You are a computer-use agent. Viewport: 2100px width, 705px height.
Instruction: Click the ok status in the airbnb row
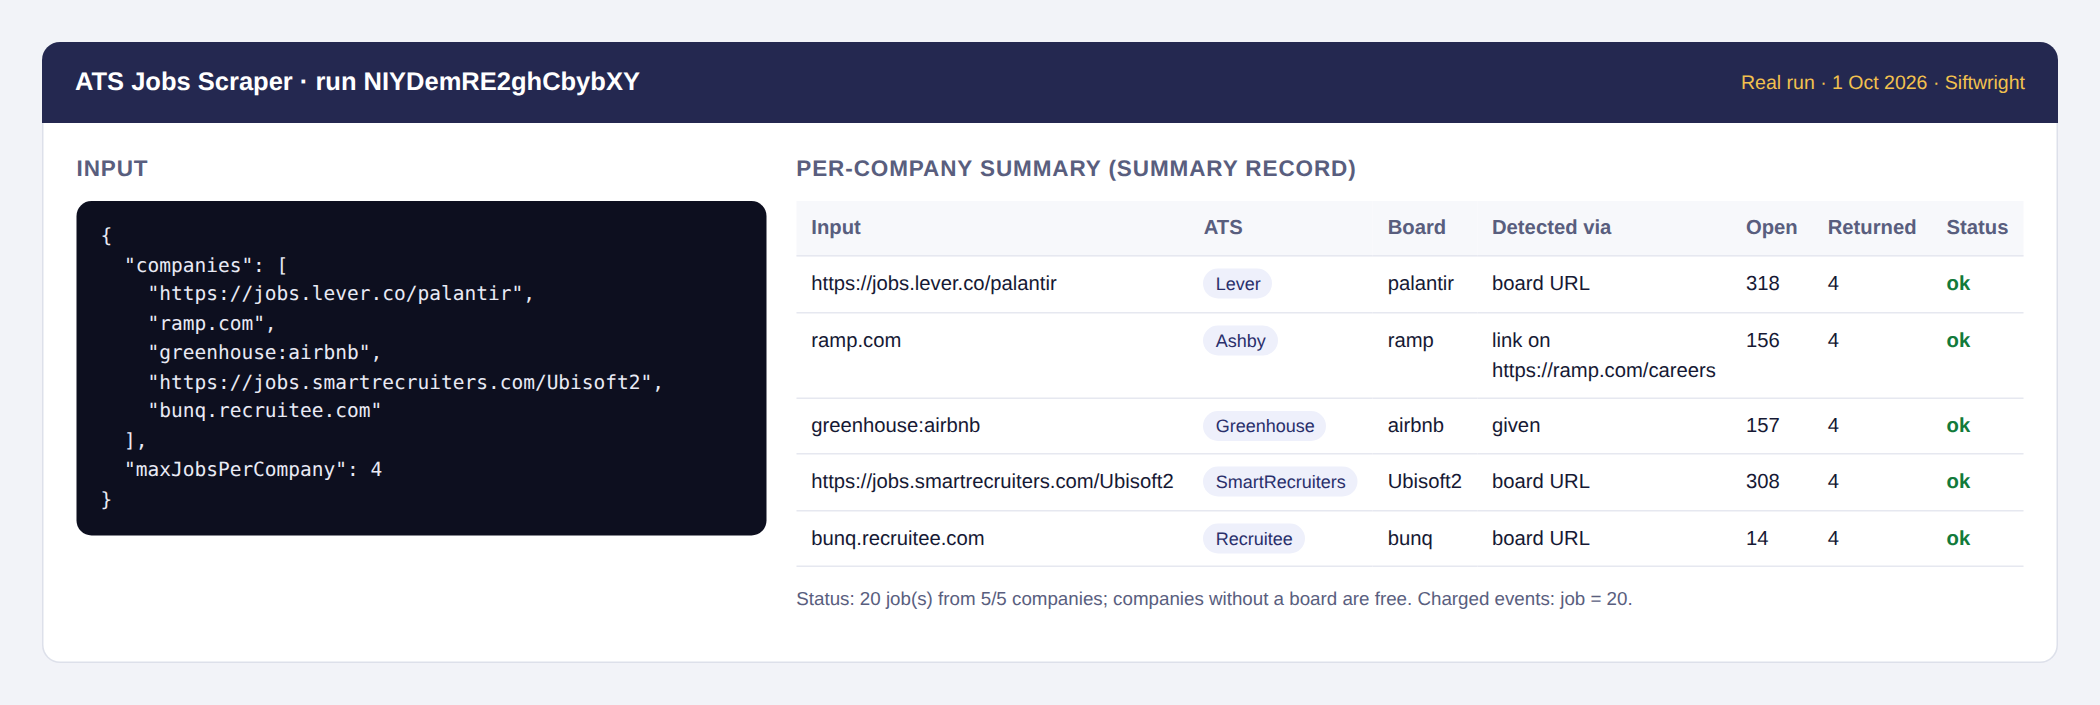click(x=1958, y=426)
